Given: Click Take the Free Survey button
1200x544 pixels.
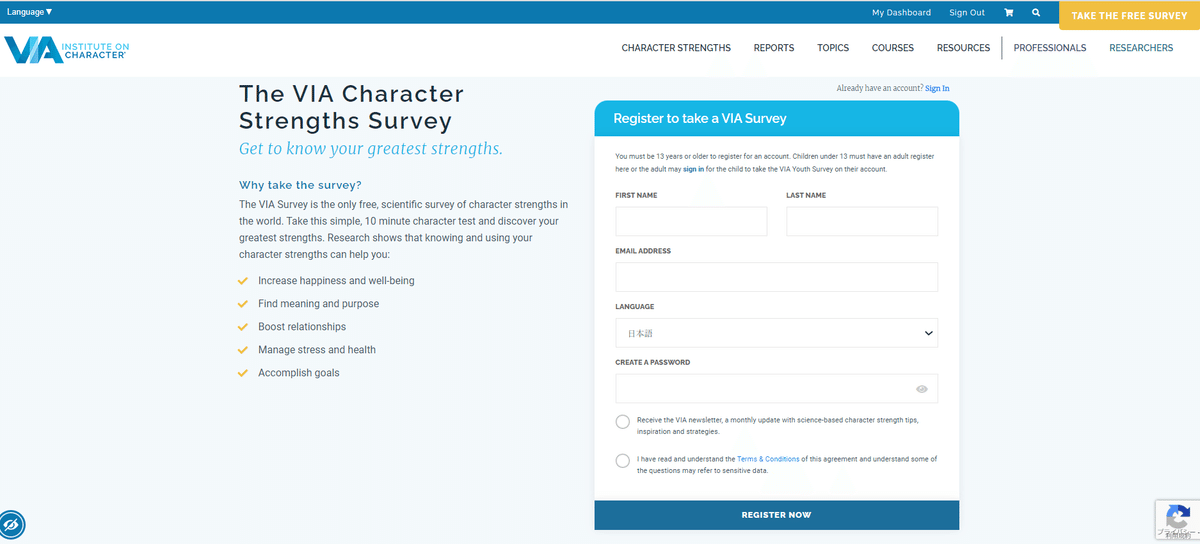Looking at the screenshot, I should pyautogui.click(x=1129, y=16).
